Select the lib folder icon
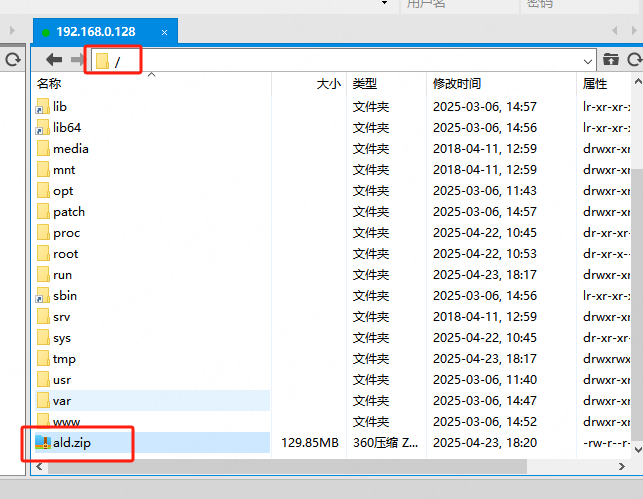643x499 pixels. 43,106
